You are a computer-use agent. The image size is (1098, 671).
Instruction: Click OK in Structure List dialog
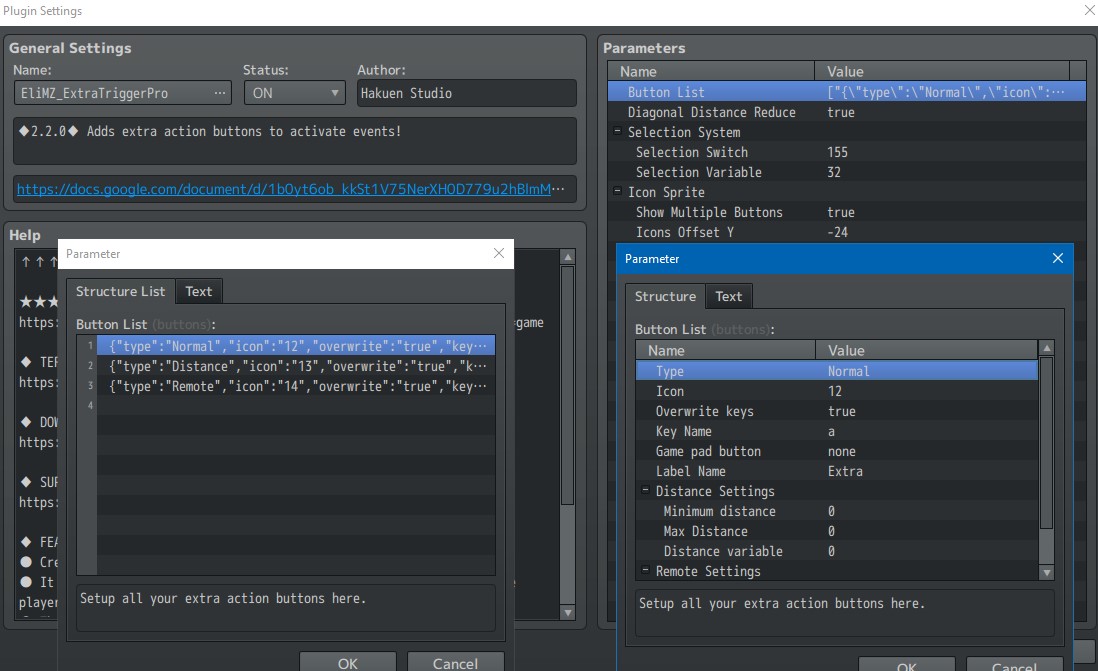(x=347, y=662)
